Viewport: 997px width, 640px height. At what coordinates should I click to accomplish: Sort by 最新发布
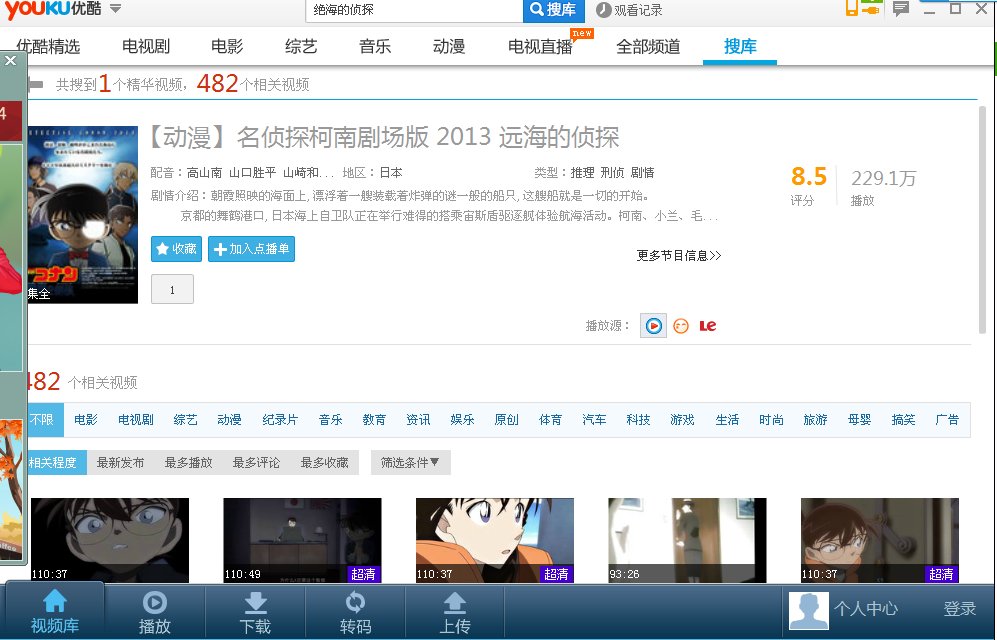tap(120, 463)
